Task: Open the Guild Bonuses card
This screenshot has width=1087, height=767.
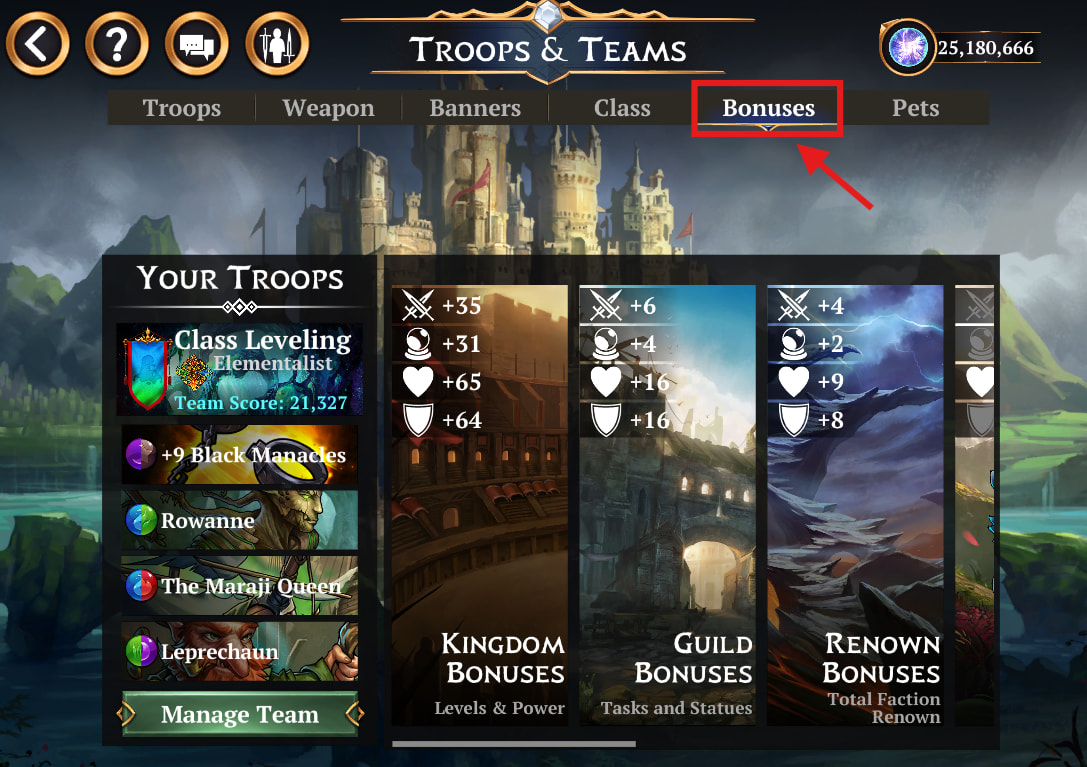Action: pos(668,506)
